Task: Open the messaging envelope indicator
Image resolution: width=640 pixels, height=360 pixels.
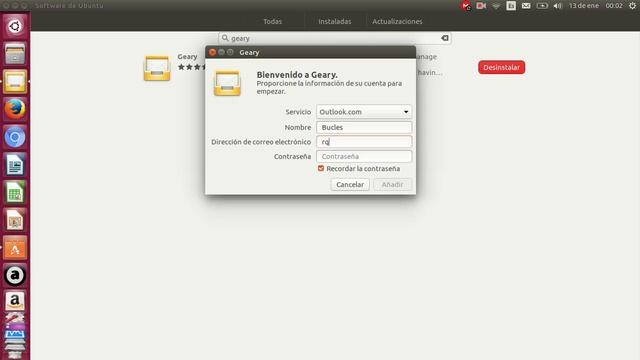Action: 526,6
